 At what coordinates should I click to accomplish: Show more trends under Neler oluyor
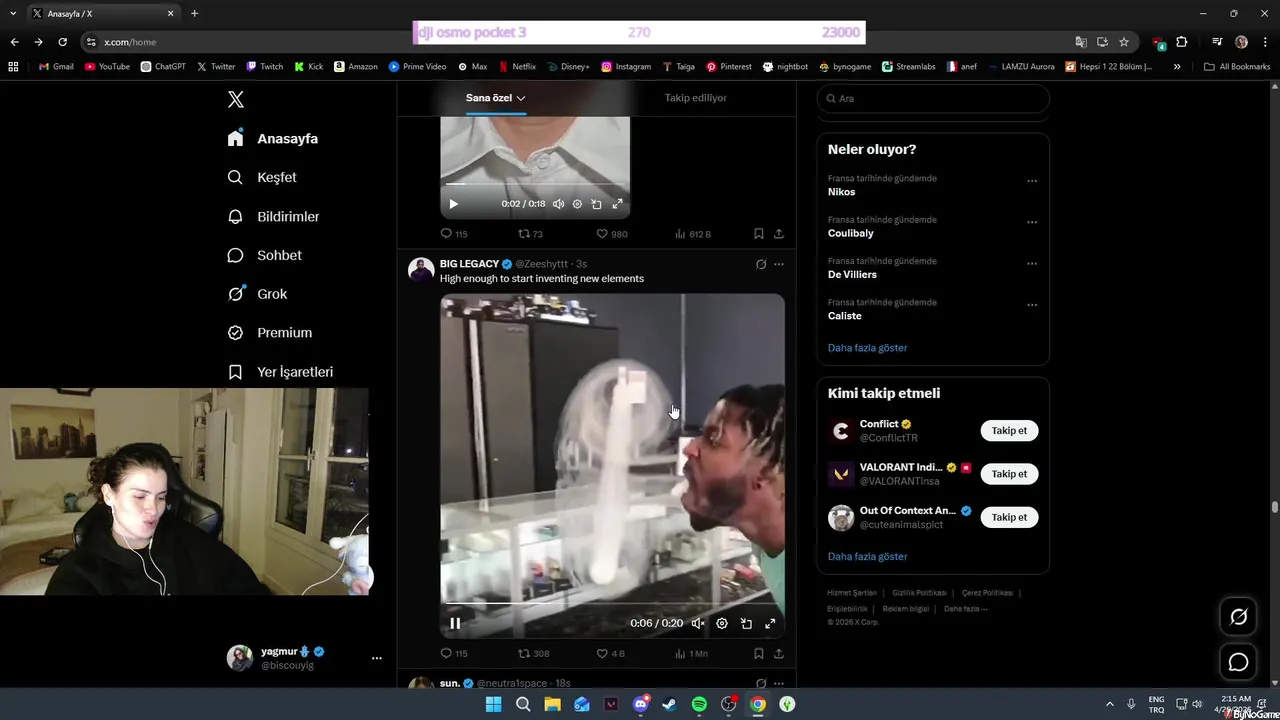click(x=867, y=348)
